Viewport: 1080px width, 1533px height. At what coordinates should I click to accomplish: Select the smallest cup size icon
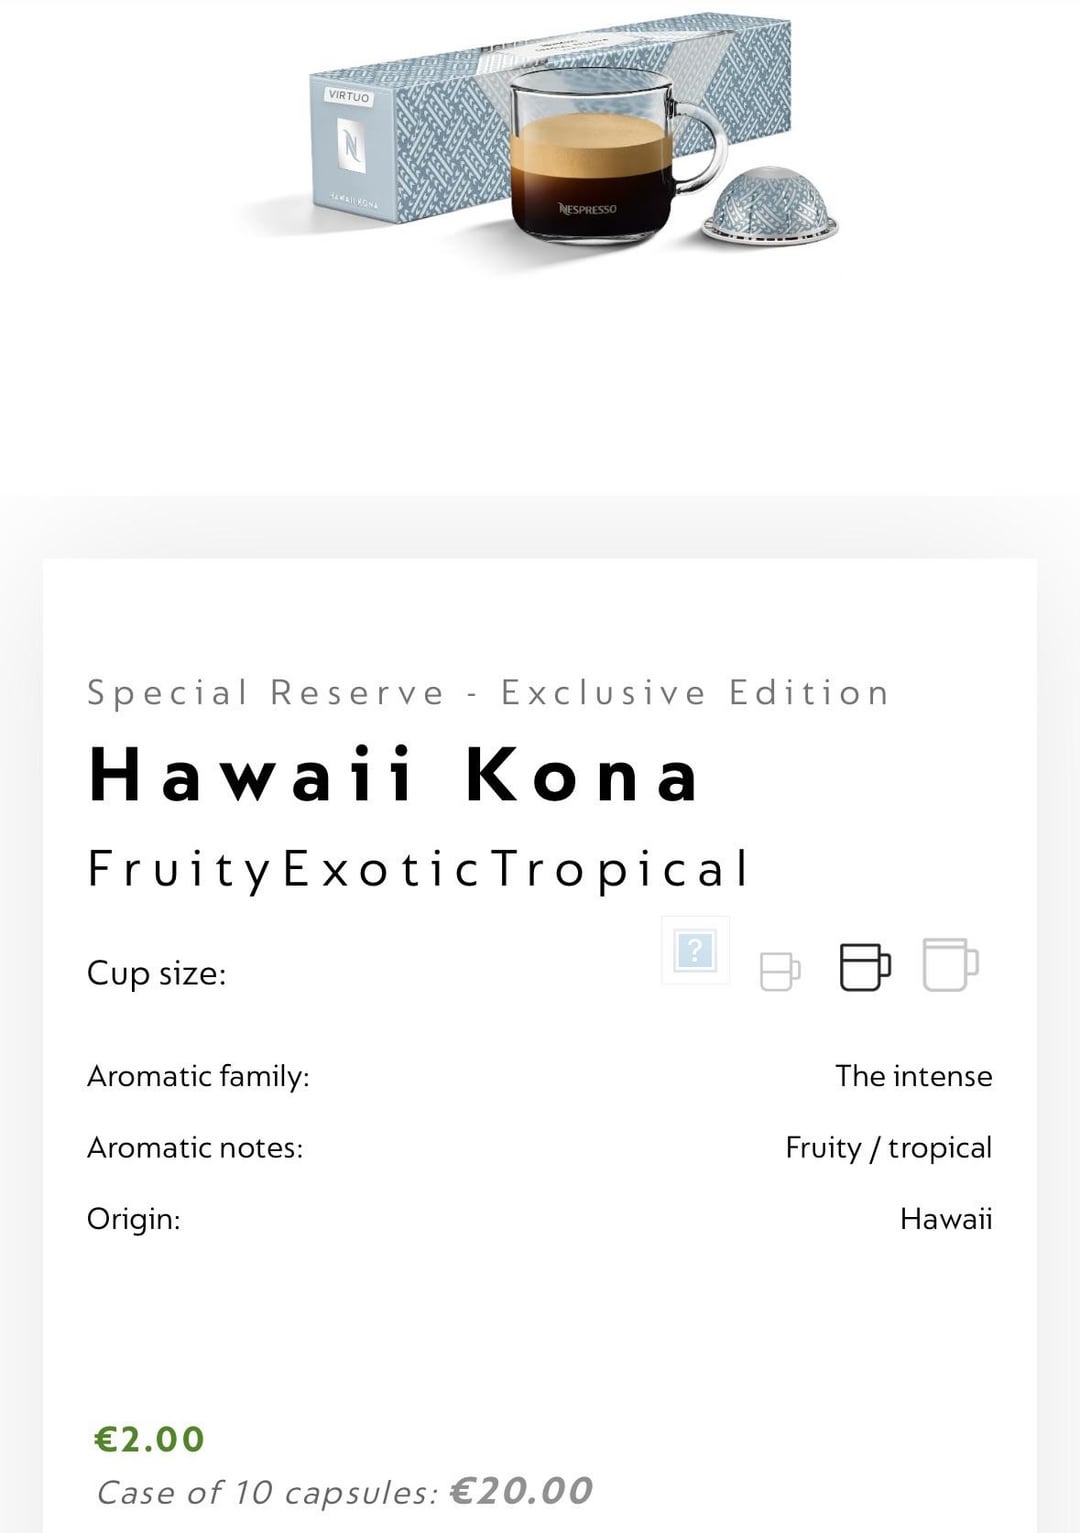[x=780, y=970]
